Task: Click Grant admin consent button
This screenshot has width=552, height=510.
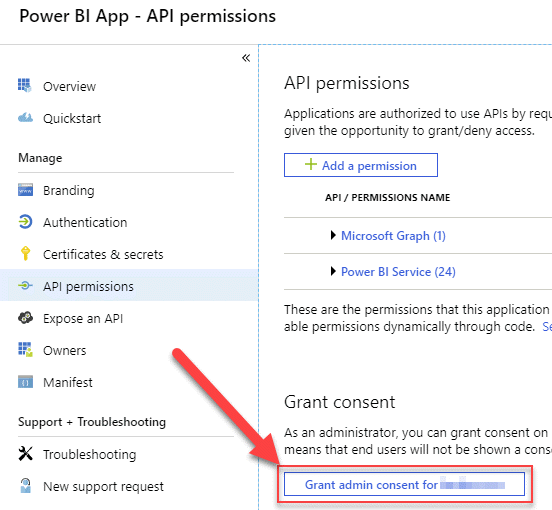Action: pos(404,485)
